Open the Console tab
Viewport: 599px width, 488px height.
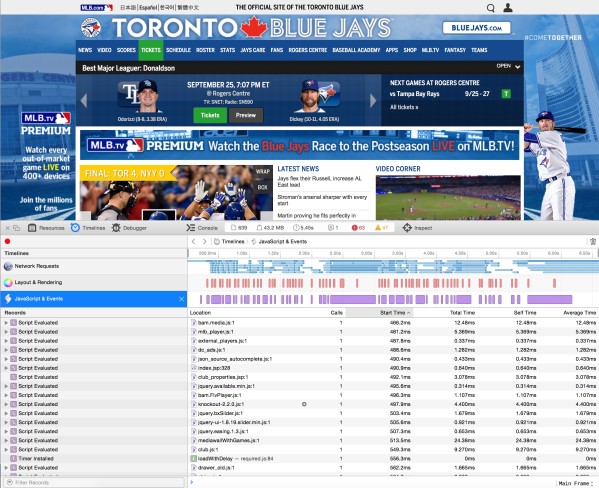tap(202, 228)
